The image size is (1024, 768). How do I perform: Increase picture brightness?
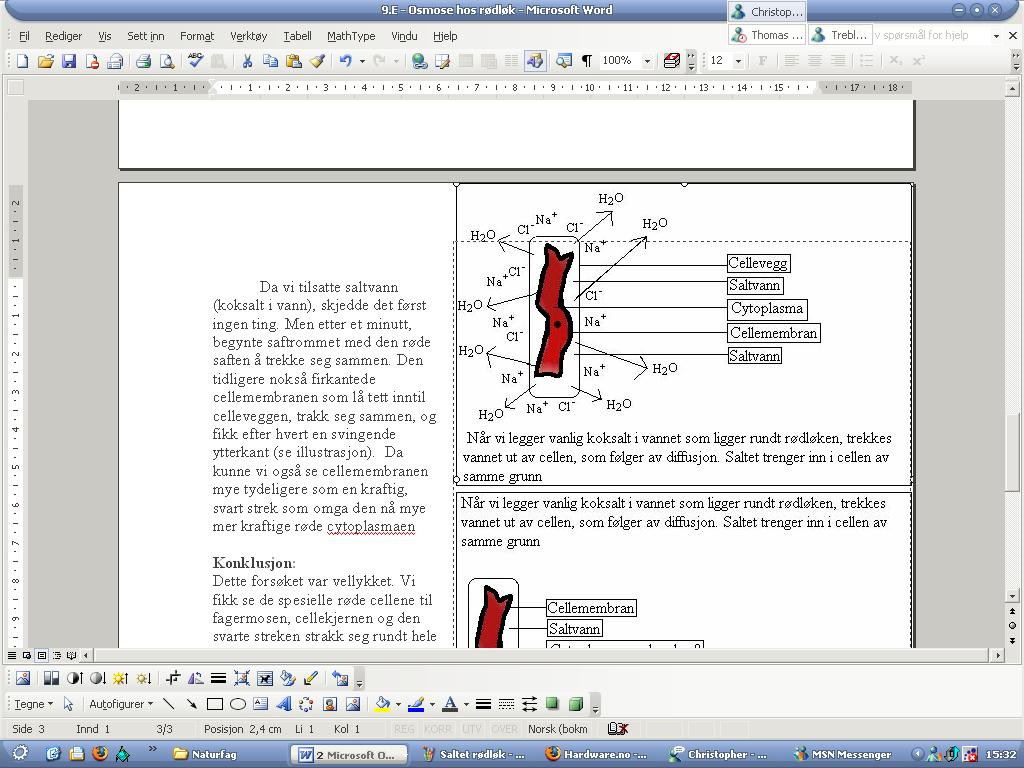coord(120,678)
